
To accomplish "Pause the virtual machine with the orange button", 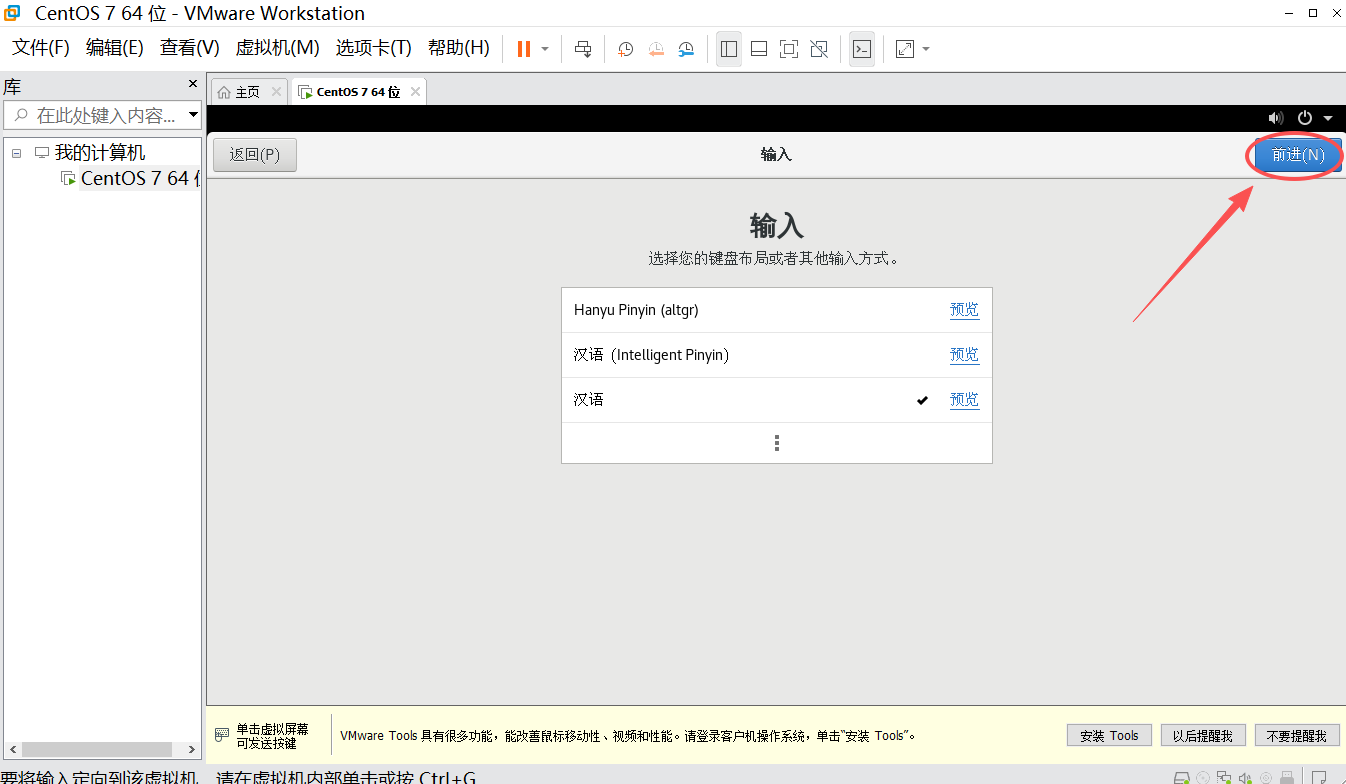I will [523, 49].
